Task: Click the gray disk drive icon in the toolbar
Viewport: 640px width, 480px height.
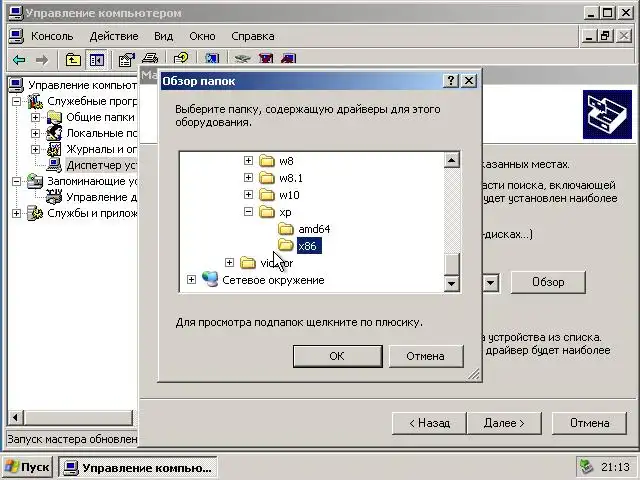Action: (x=242, y=59)
